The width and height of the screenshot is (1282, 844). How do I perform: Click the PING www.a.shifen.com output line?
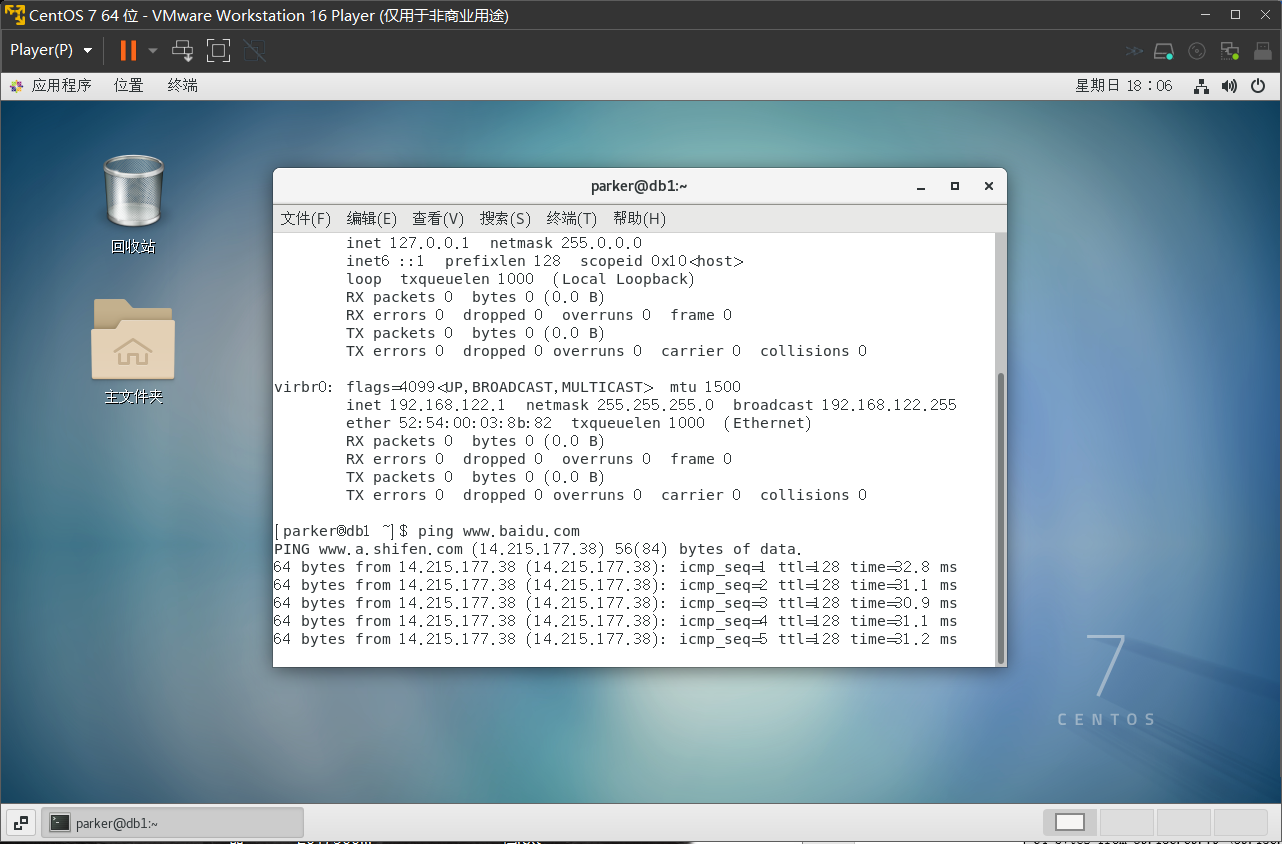[x=538, y=549]
